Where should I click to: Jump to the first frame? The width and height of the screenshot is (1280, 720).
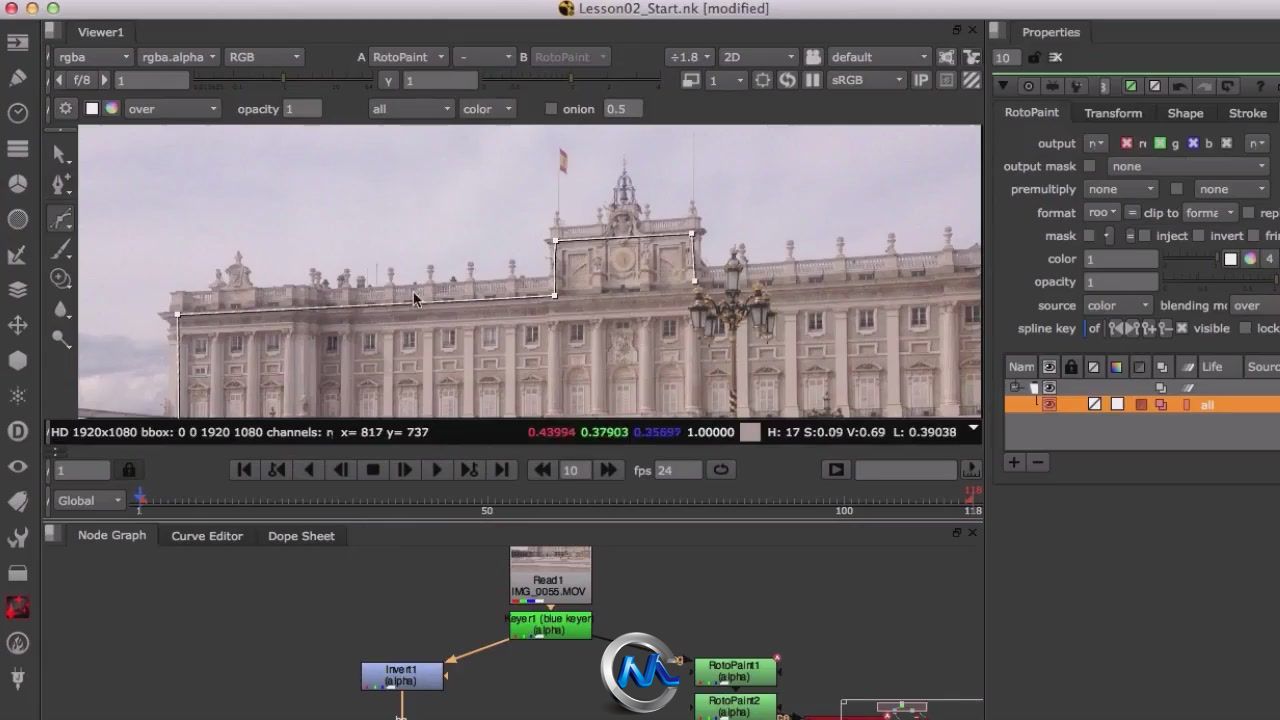click(x=244, y=470)
